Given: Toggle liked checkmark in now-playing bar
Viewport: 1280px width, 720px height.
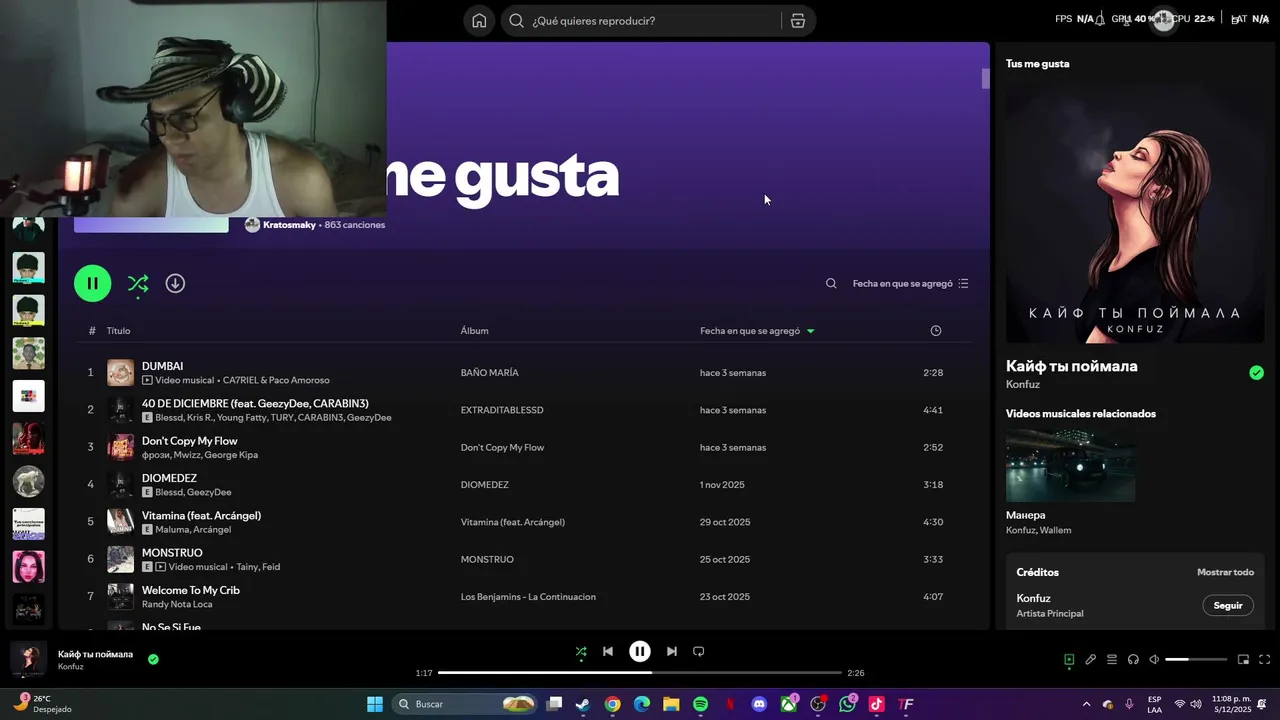Looking at the screenshot, I should point(153,659).
